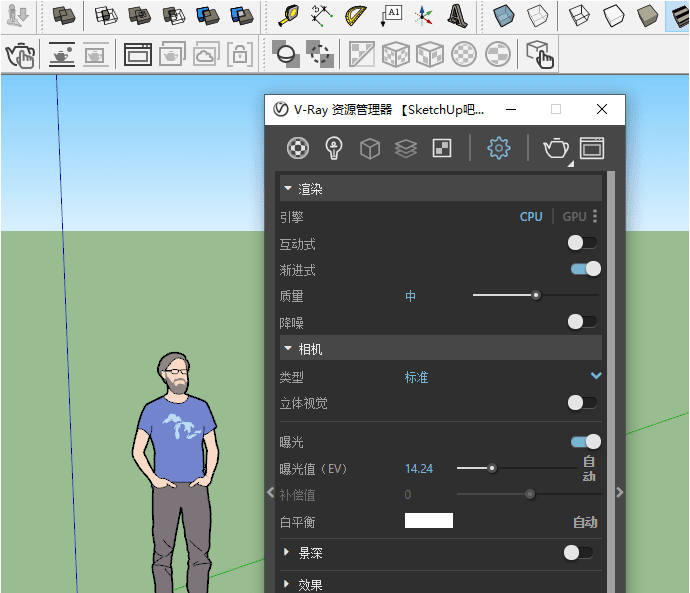Click the Asset Editor vertical scrollbar
Image resolution: width=690 pixels, height=593 pixels.
(x=611, y=382)
